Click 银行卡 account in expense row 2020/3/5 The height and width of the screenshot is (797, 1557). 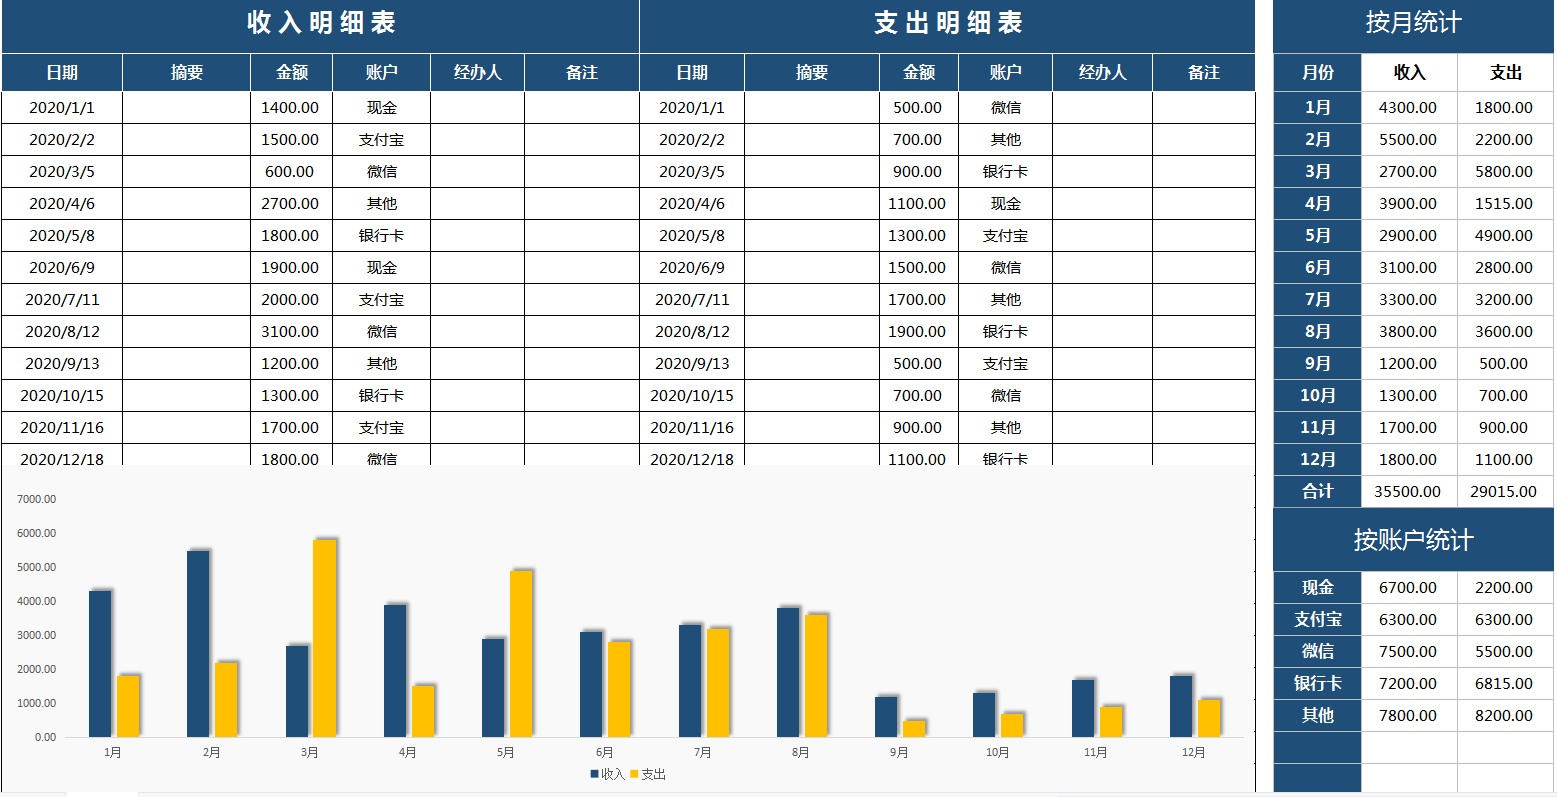1005,171
